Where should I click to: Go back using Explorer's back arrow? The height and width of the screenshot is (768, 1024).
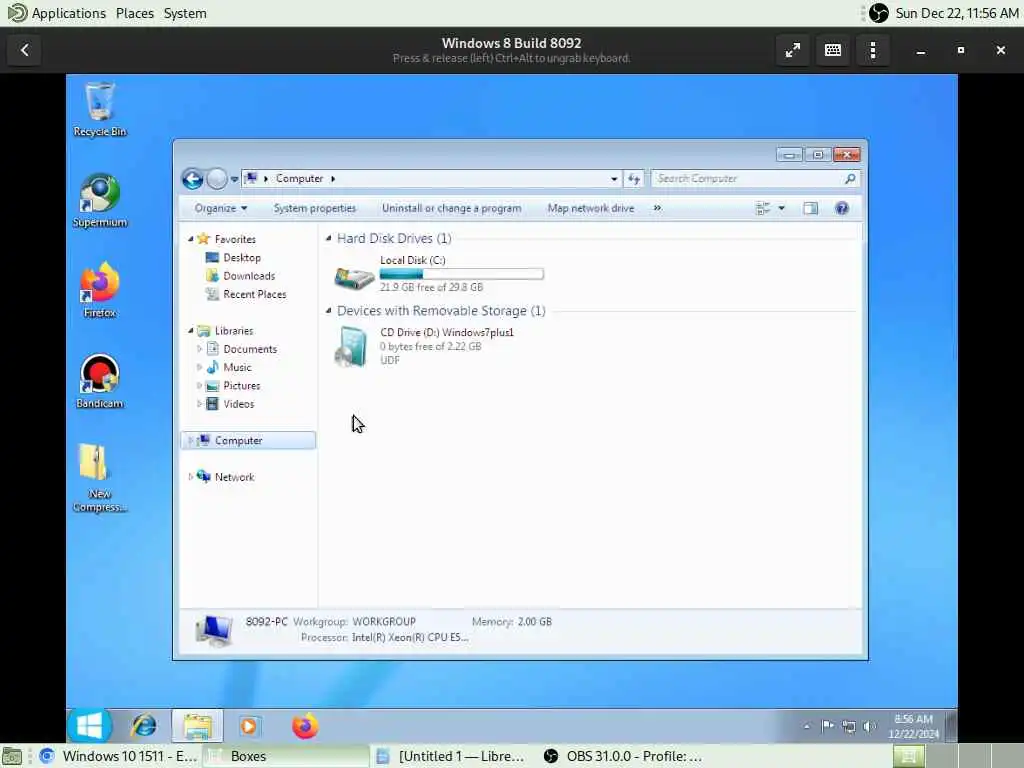[193, 178]
